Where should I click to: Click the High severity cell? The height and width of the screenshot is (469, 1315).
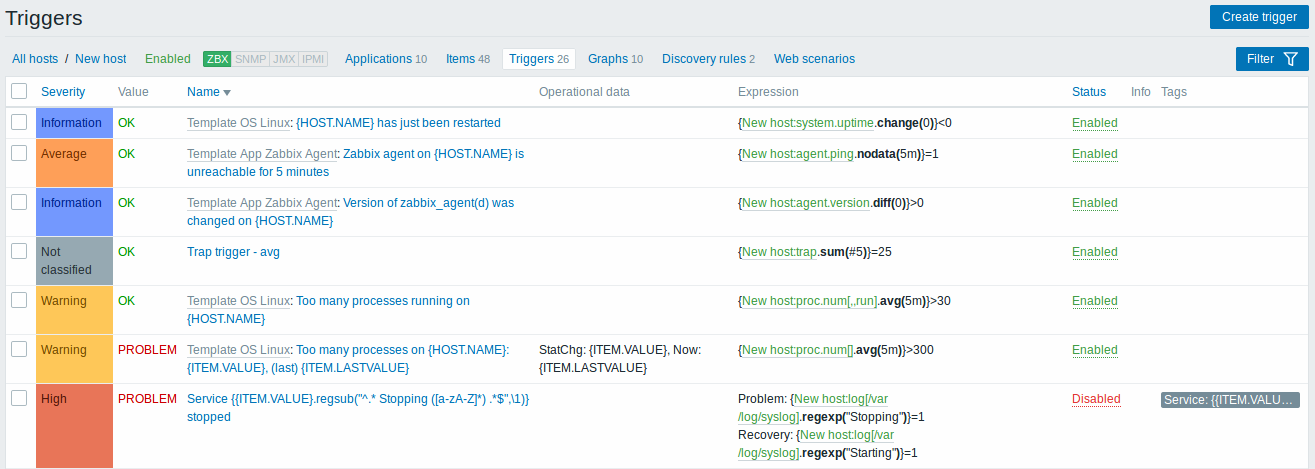point(75,426)
